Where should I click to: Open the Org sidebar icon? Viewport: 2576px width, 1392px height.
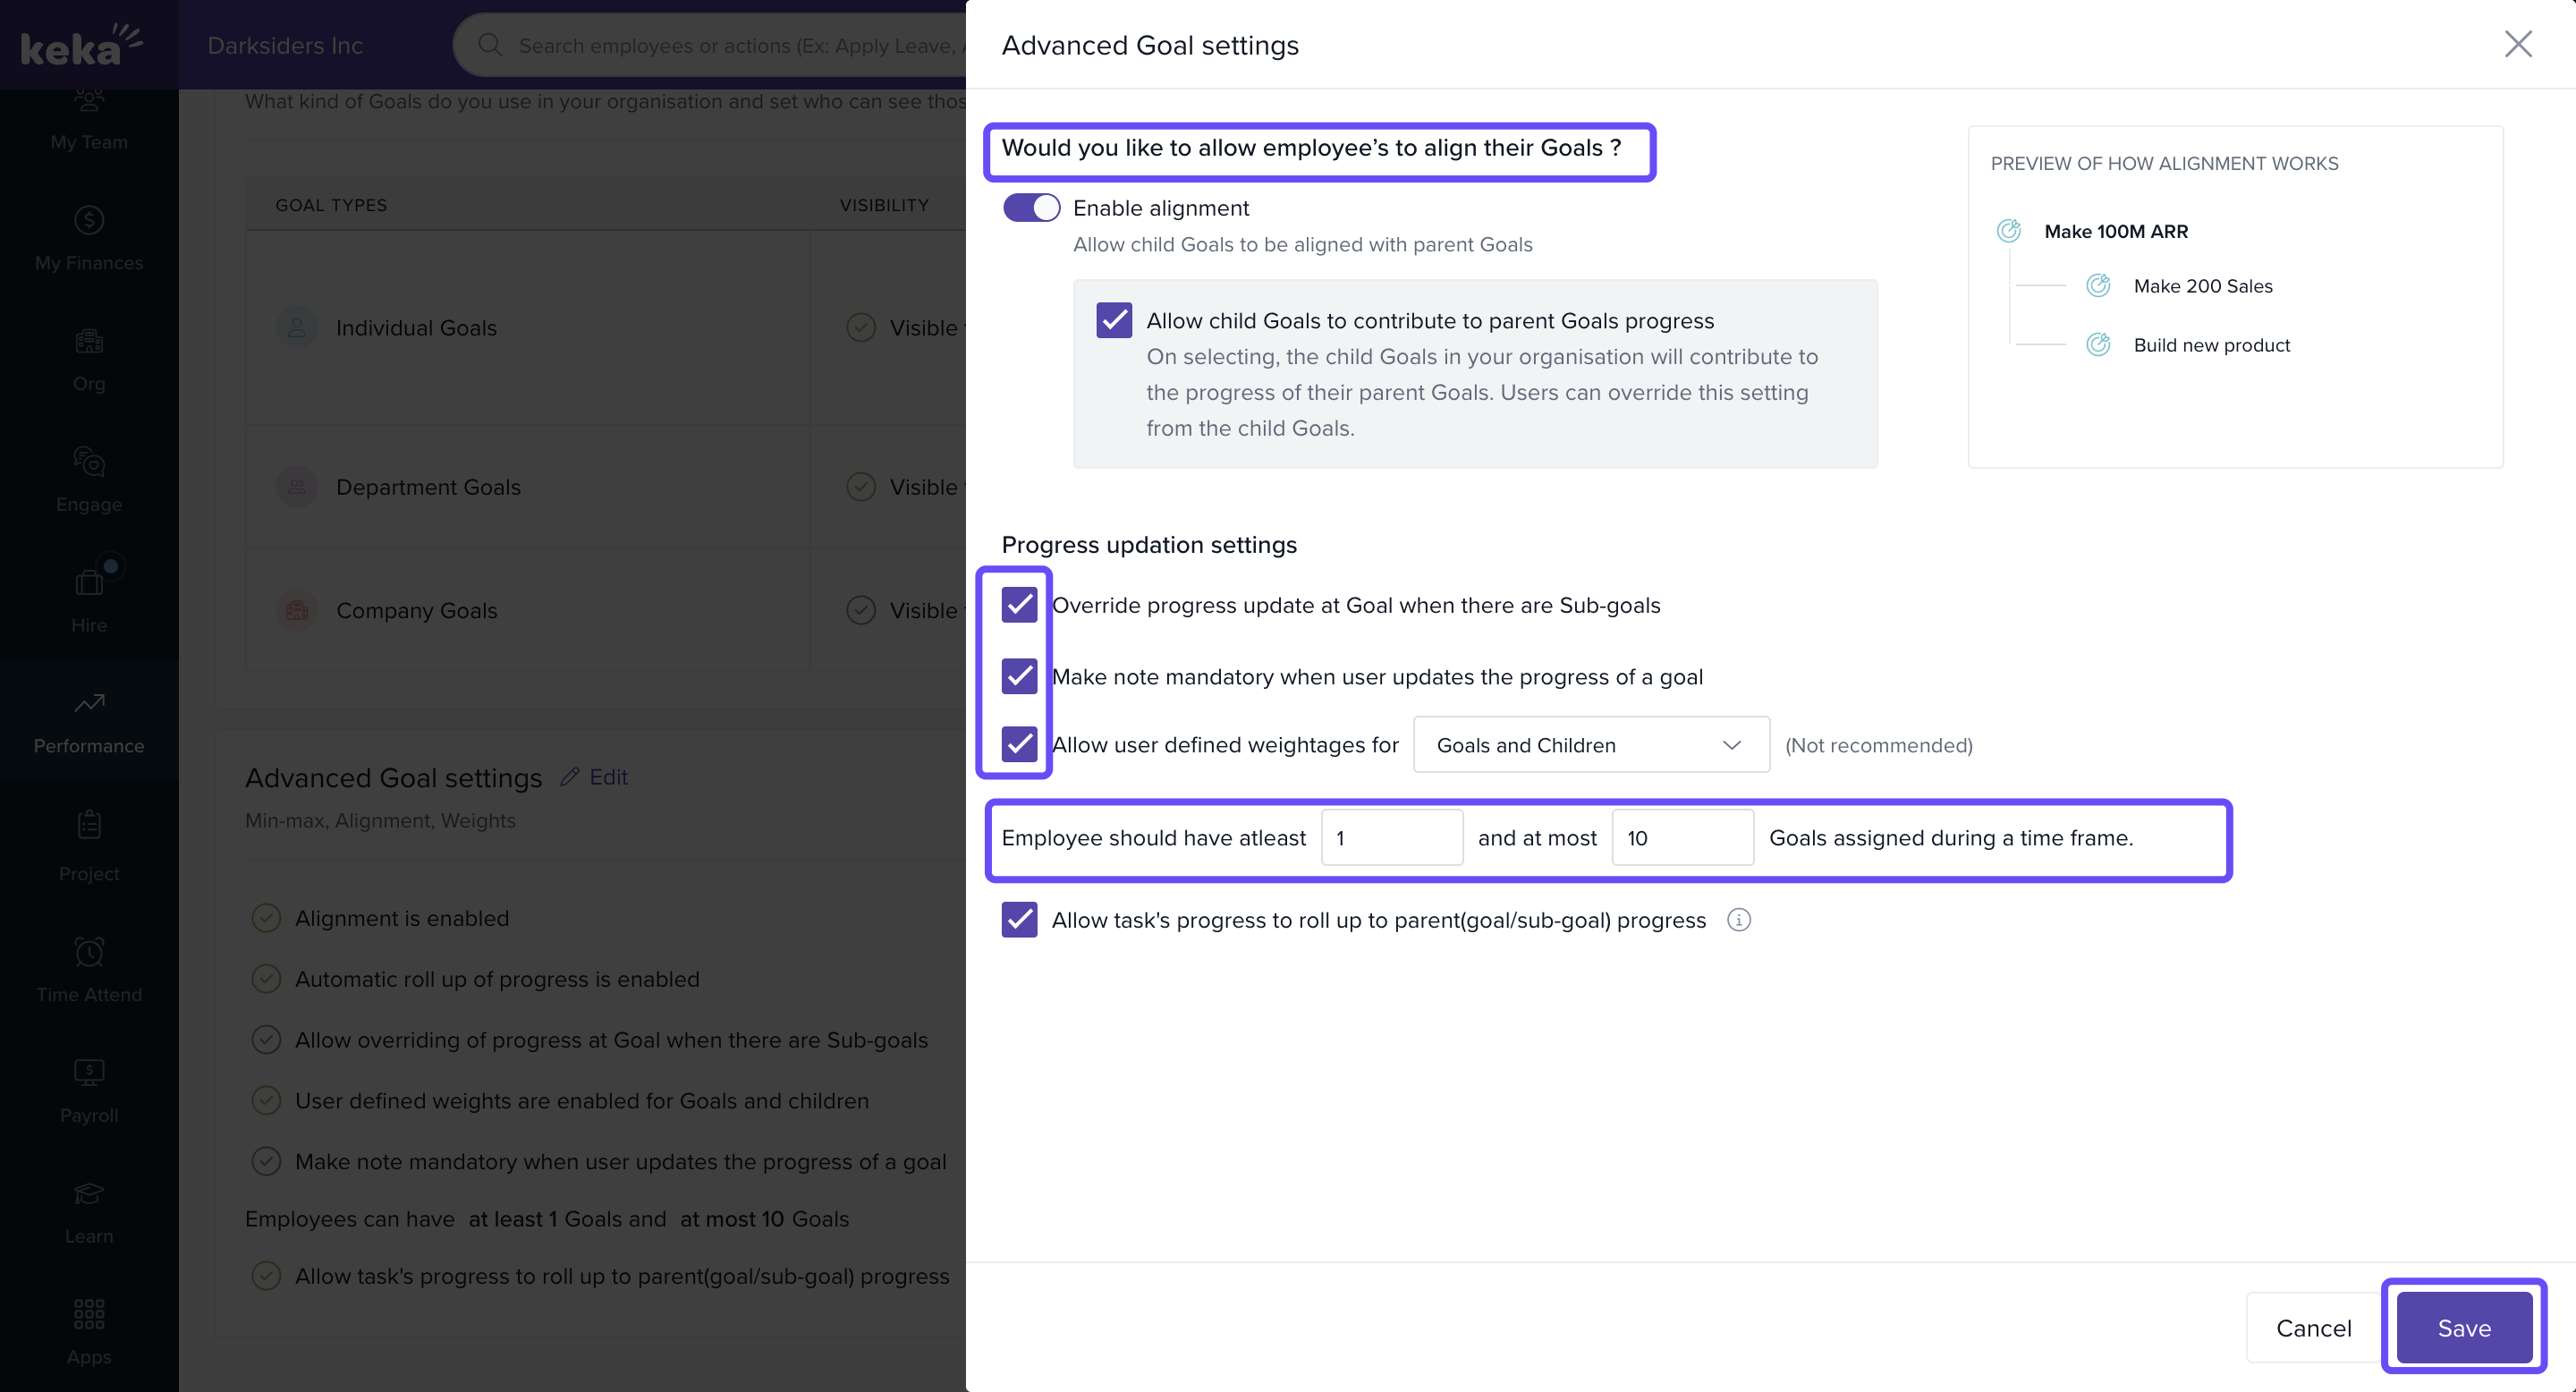89,342
